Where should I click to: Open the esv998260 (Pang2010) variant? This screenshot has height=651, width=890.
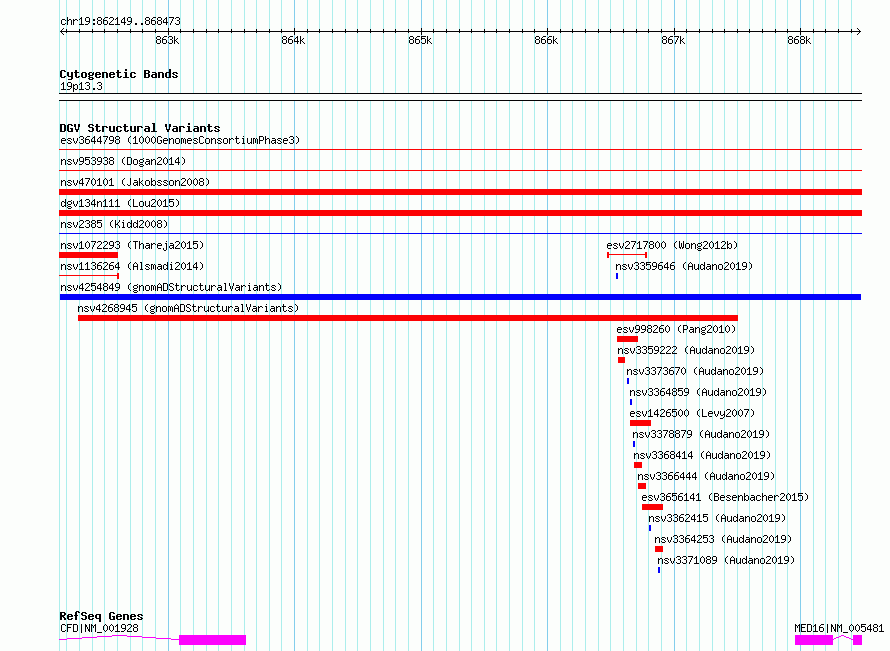click(676, 329)
